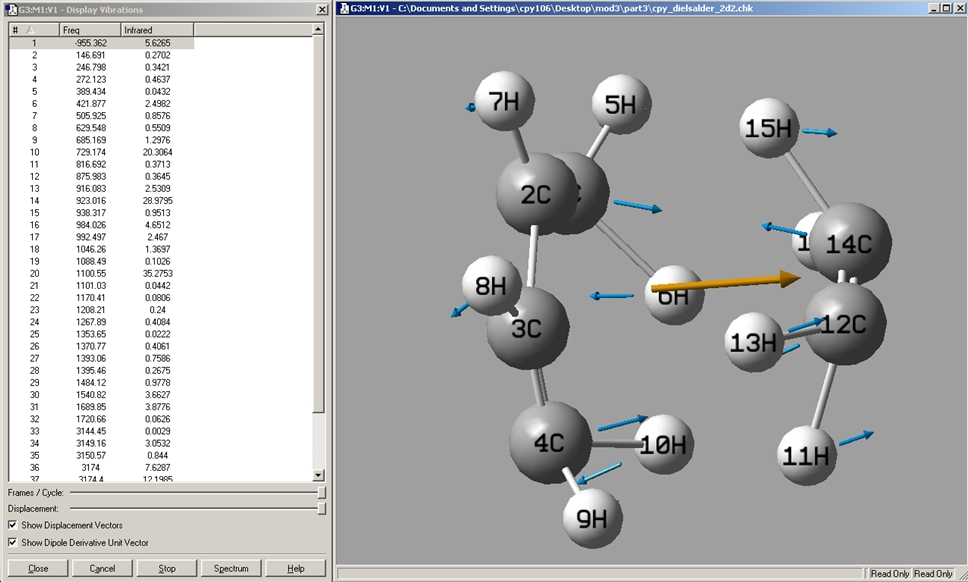This screenshot has height=582, width=968.
Task: Click the molecule window title bar icon
Action: (343, 8)
